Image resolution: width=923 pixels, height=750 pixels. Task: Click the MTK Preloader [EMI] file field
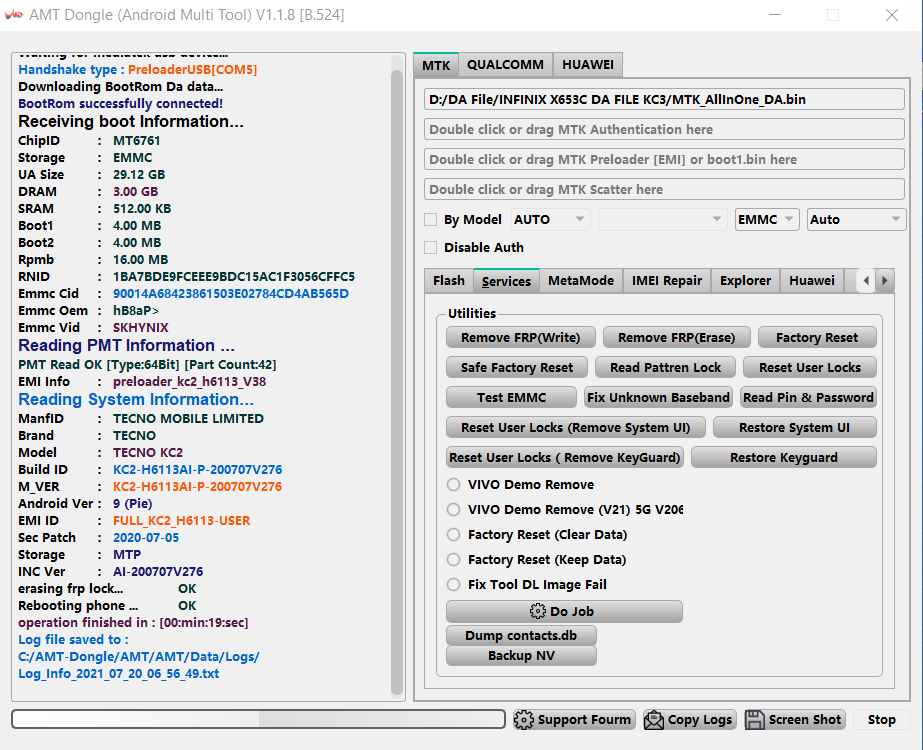pyautogui.click(x=664, y=159)
